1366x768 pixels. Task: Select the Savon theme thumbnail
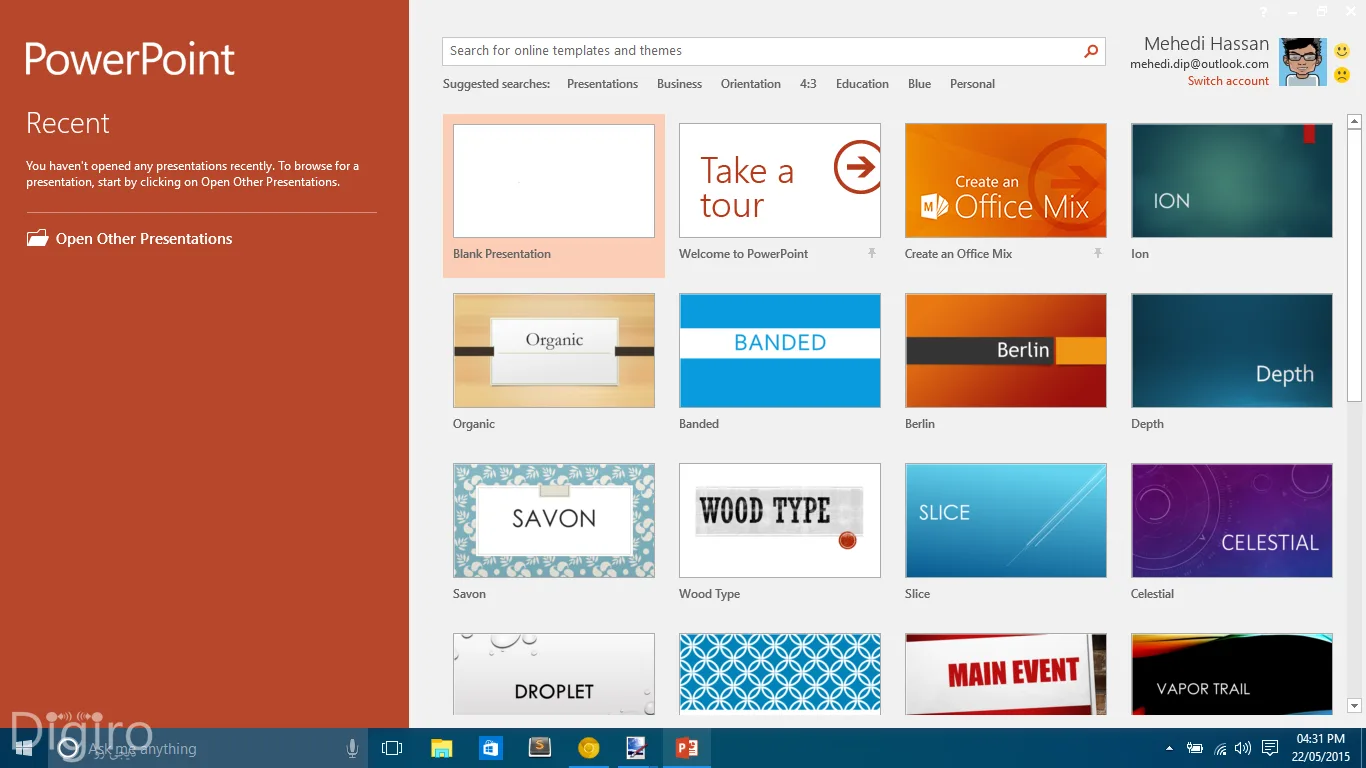pyautogui.click(x=554, y=521)
